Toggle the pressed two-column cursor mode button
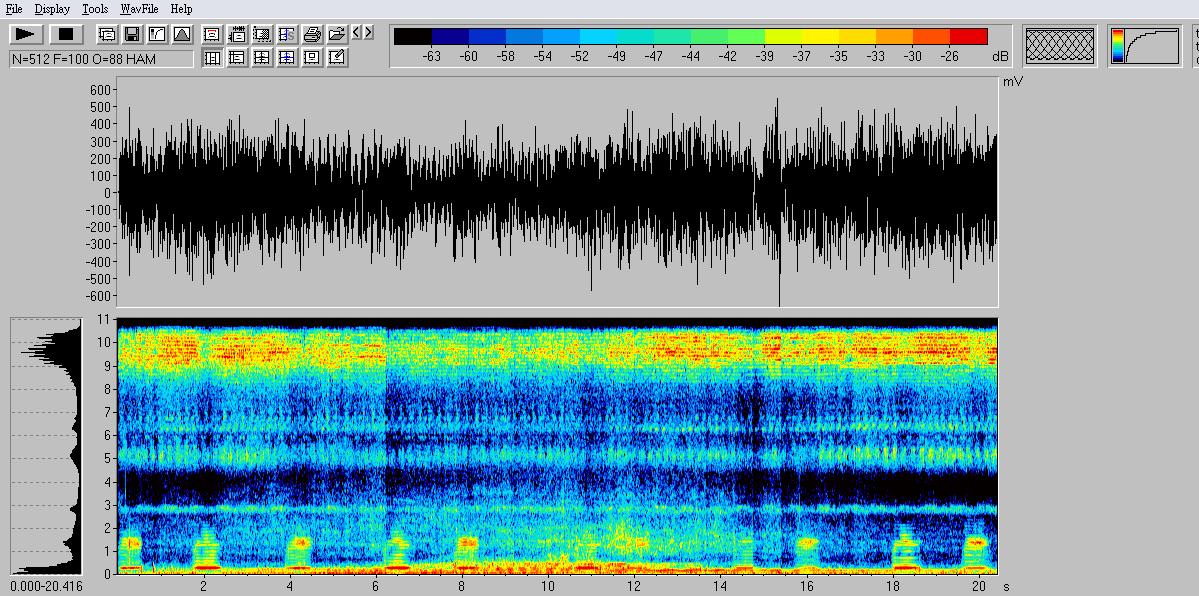This screenshot has width=1199, height=596. coord(212,58)
